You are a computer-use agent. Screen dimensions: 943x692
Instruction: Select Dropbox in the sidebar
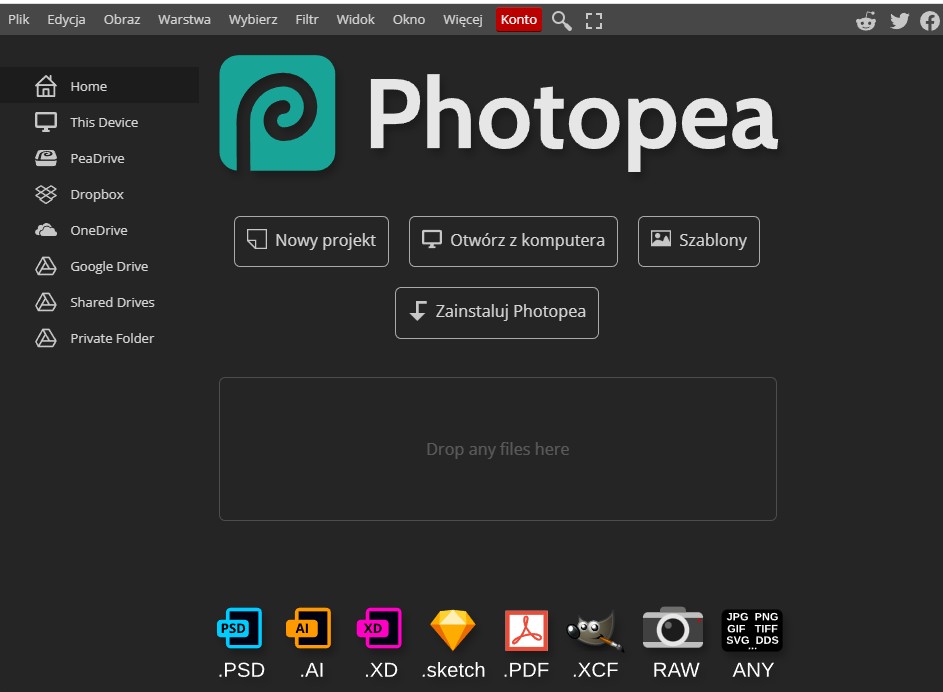[96, 194]
